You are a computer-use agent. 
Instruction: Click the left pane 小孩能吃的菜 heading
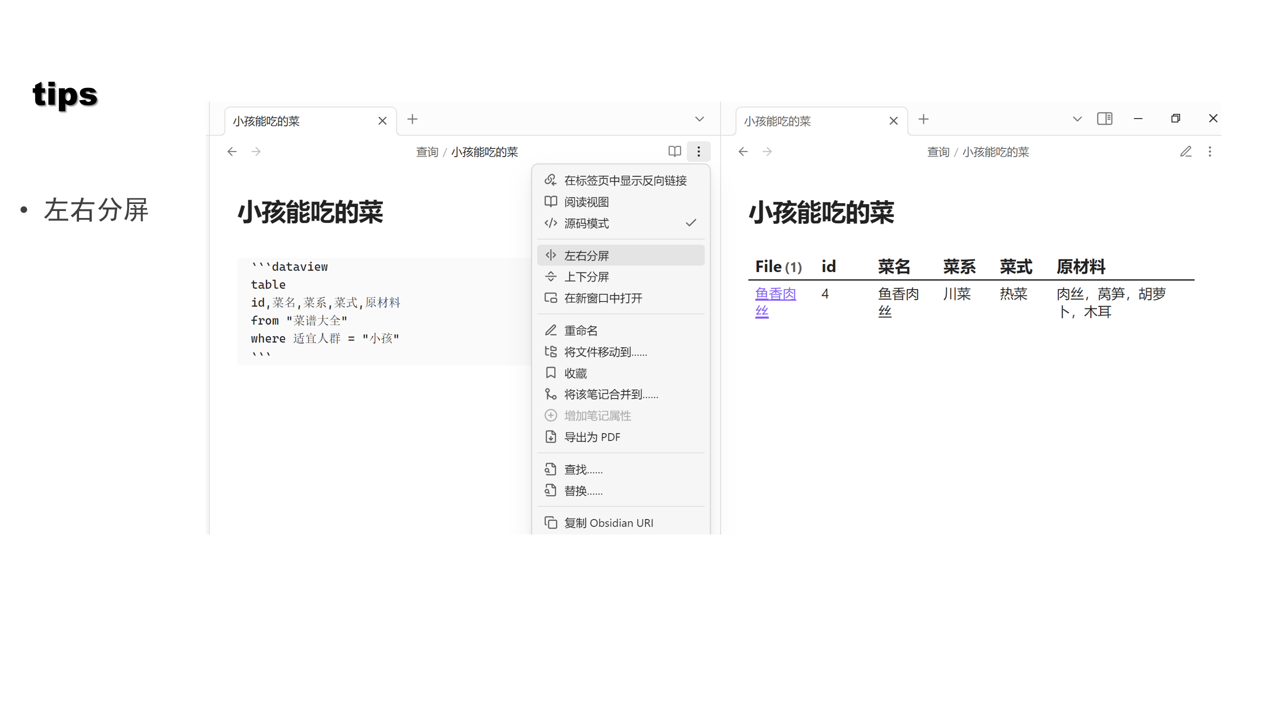point(310,212)
